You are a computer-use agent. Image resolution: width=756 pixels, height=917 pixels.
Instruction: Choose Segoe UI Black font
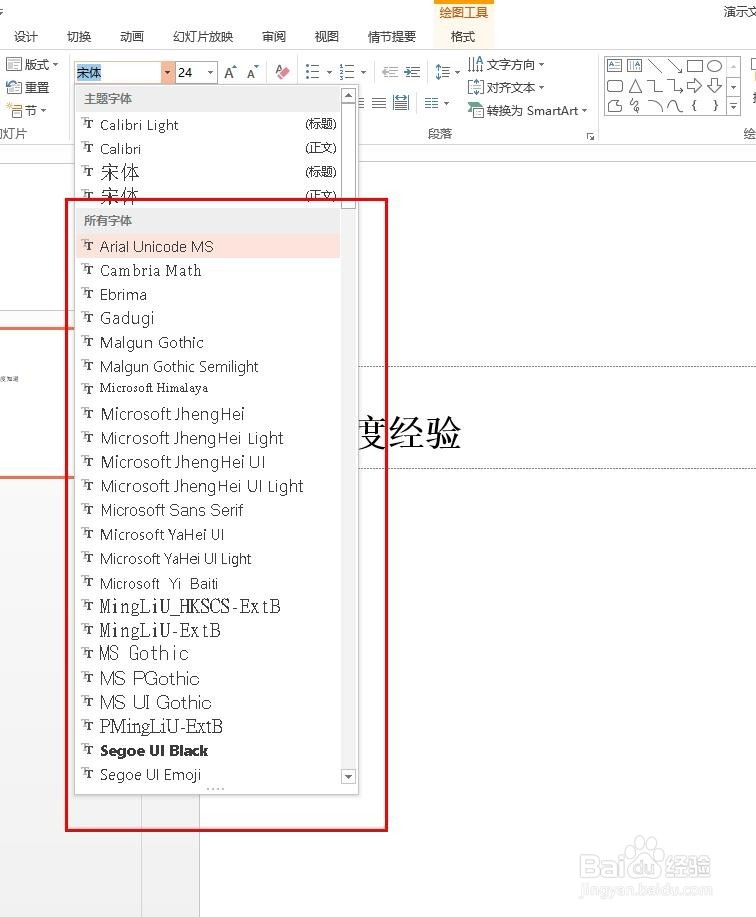208,750
